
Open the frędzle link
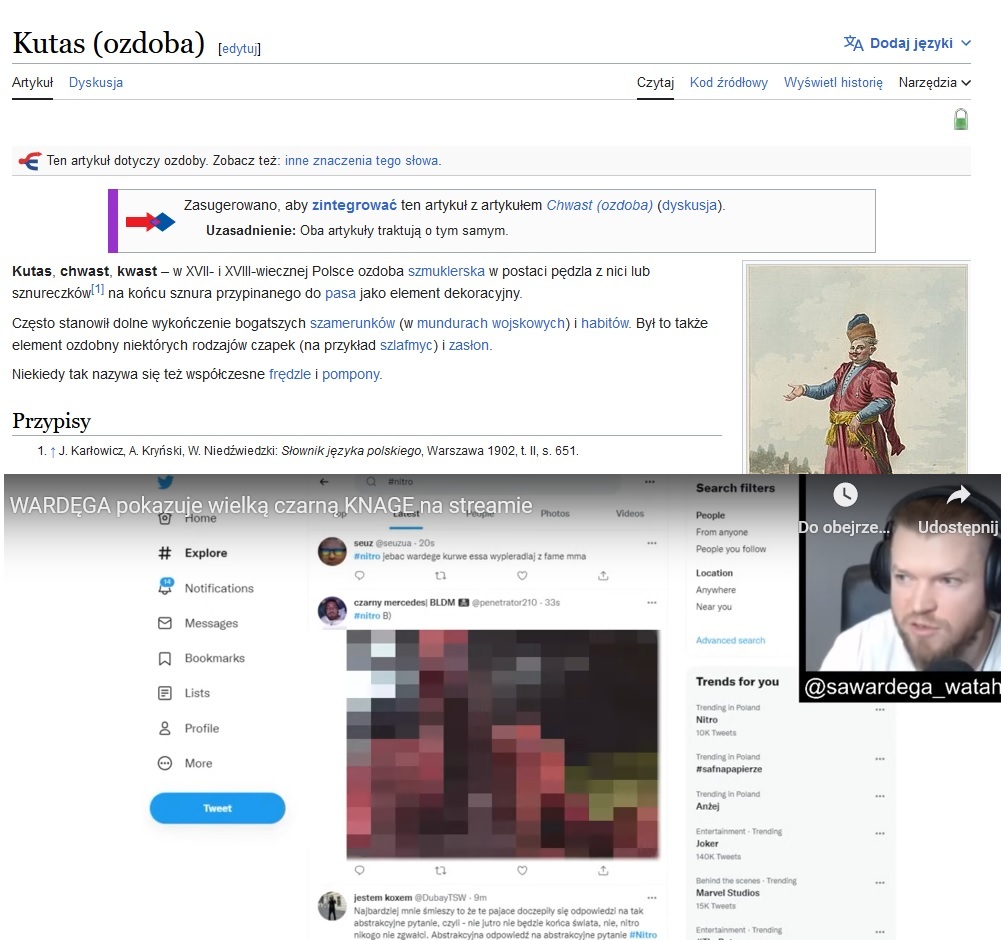click(x=290, y=374)
